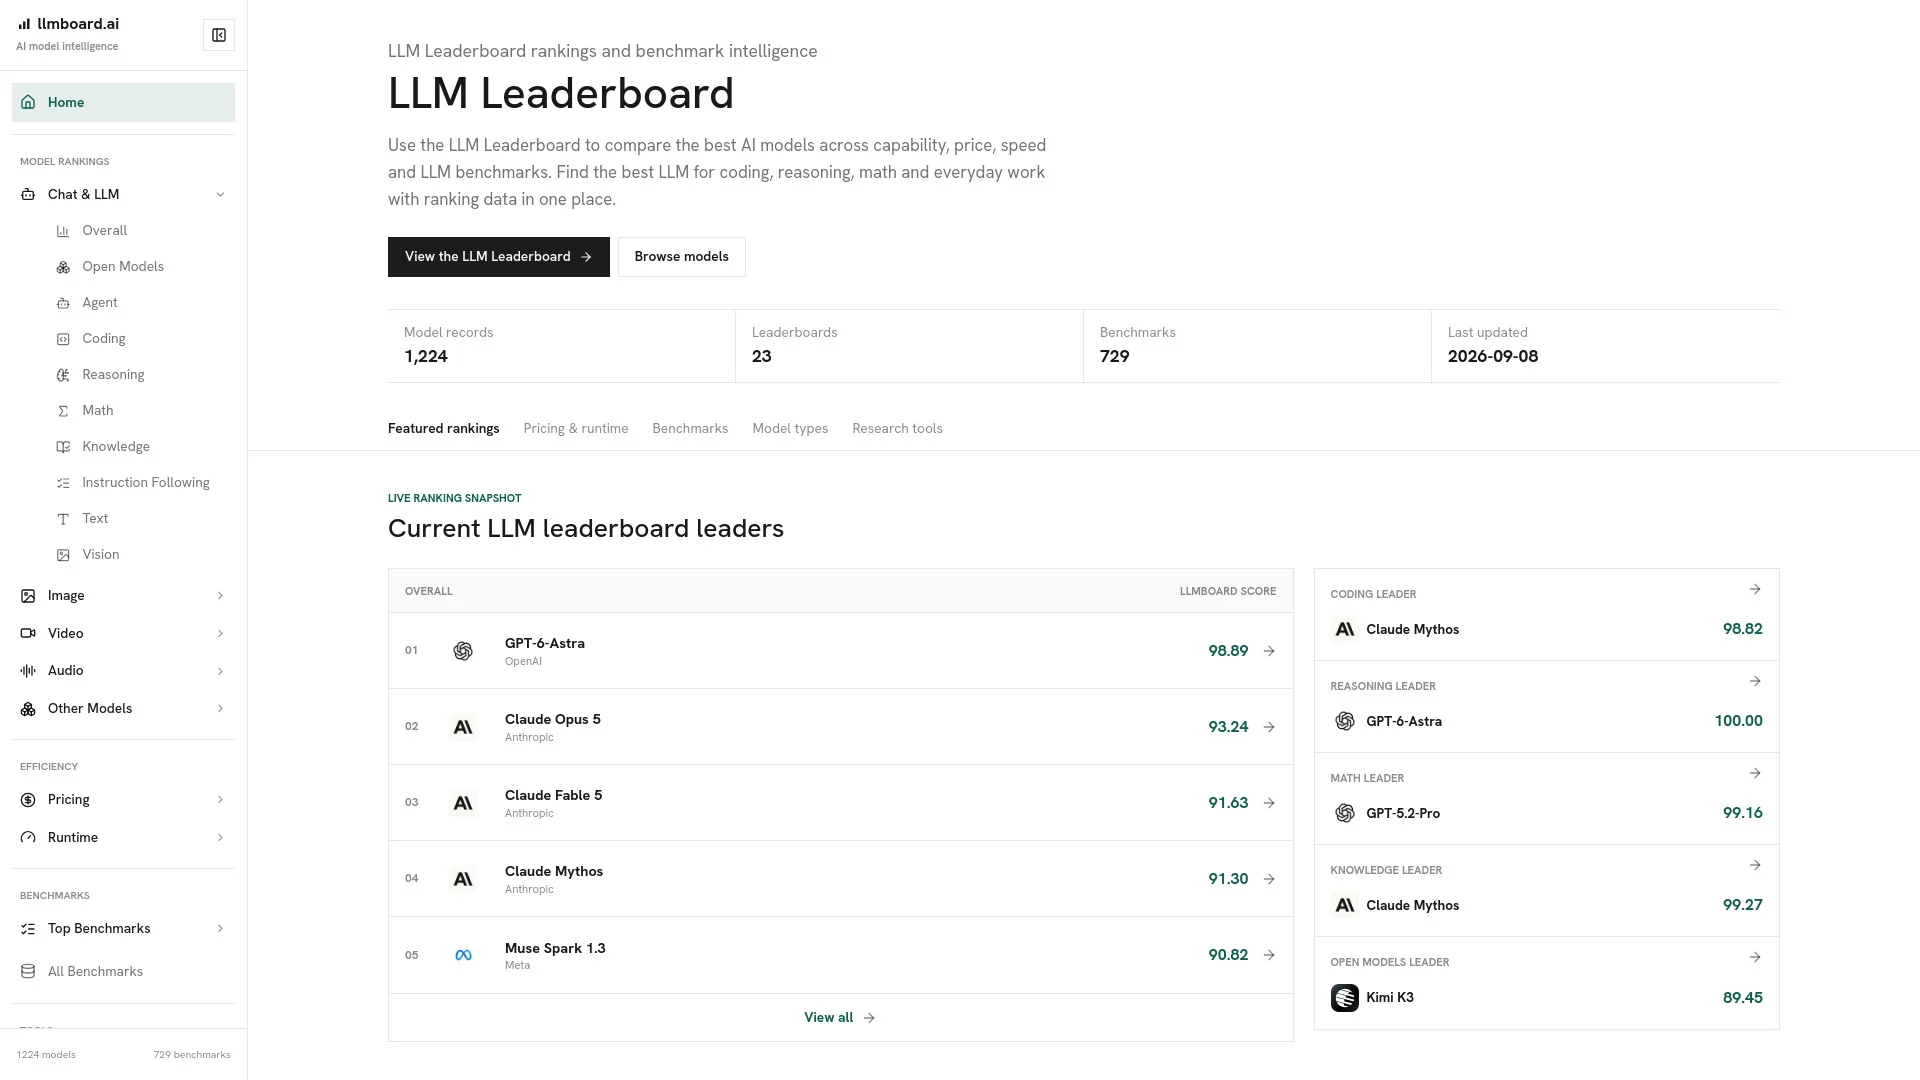The width and height of the screenshot is (1920, 1080).
Task: Open the Knowledge Leader card for Claude Mythos
Action: click(1546, 891)
